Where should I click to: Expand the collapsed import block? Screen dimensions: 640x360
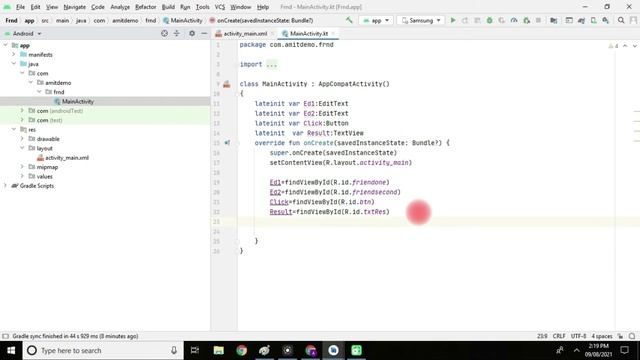click(x=271, y=64)
